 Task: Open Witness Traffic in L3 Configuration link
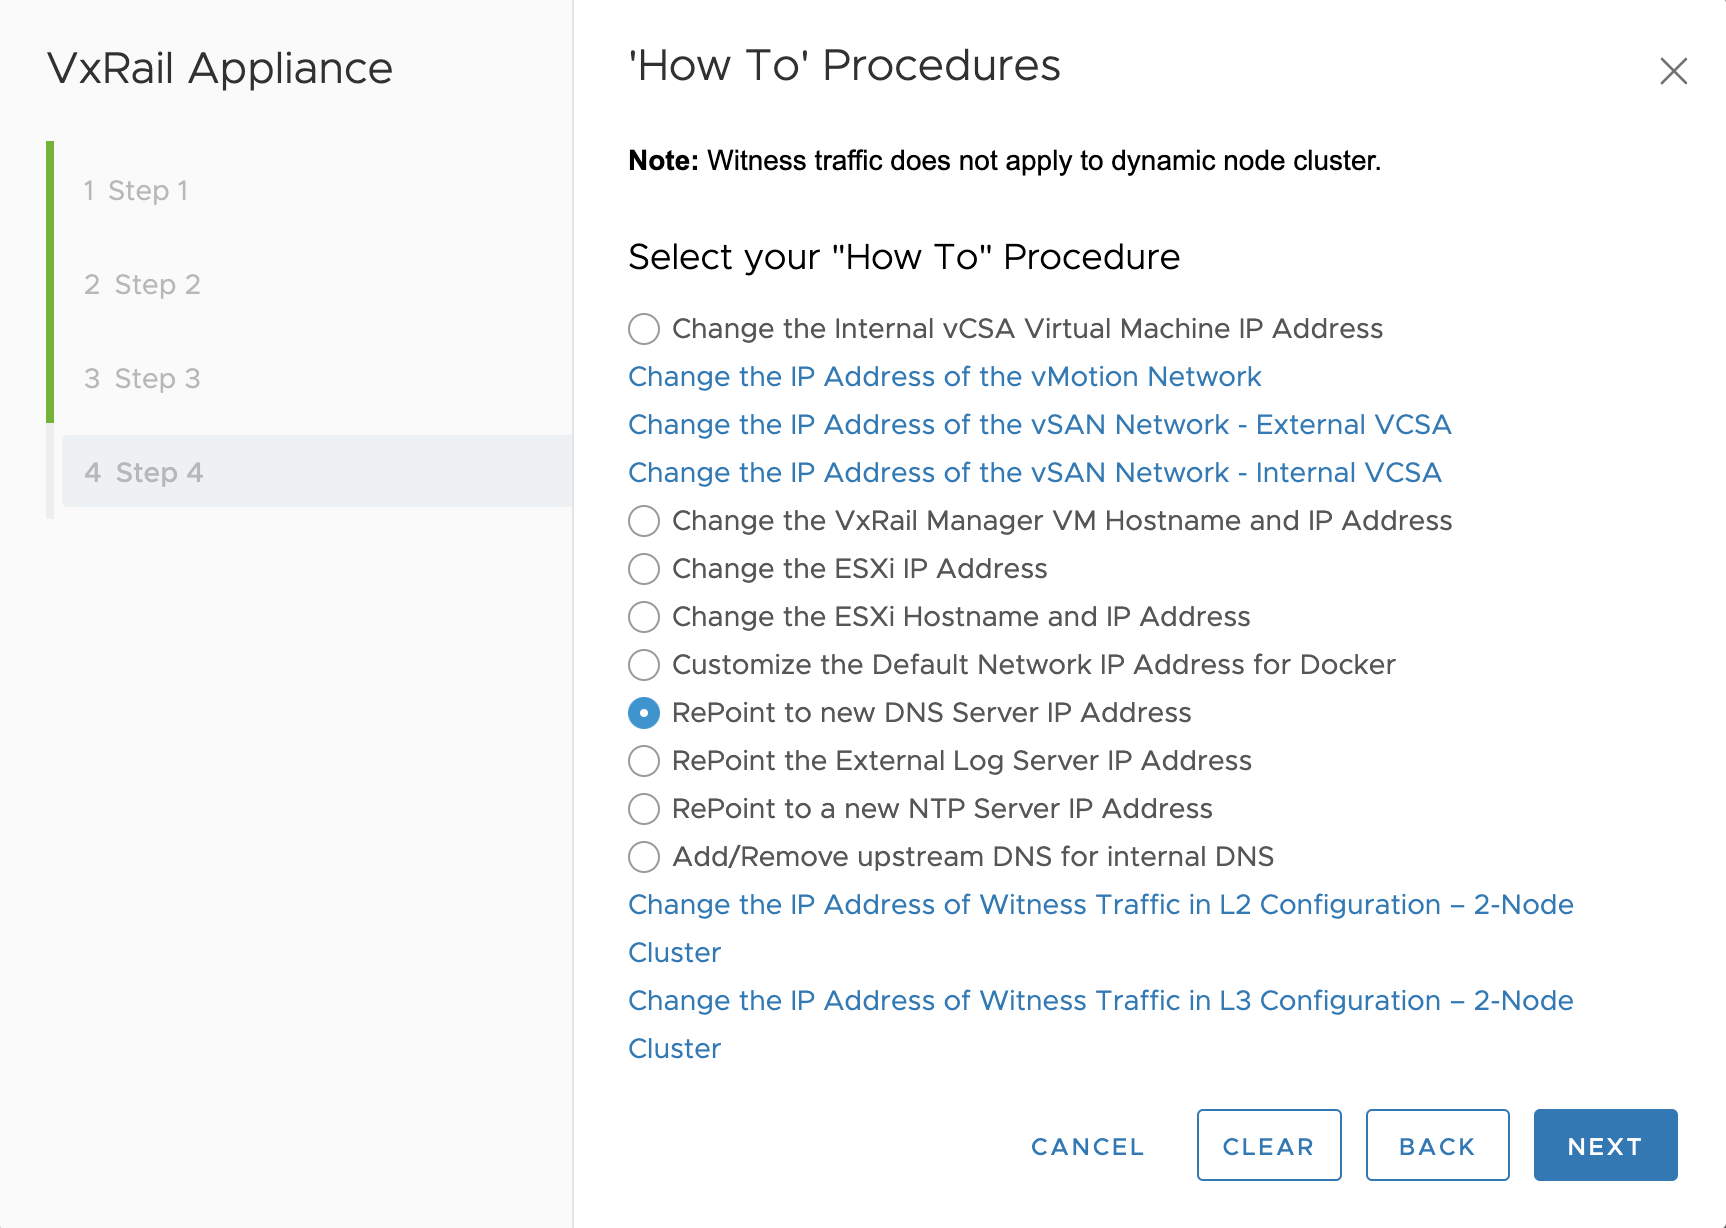click(1100, 1001)
